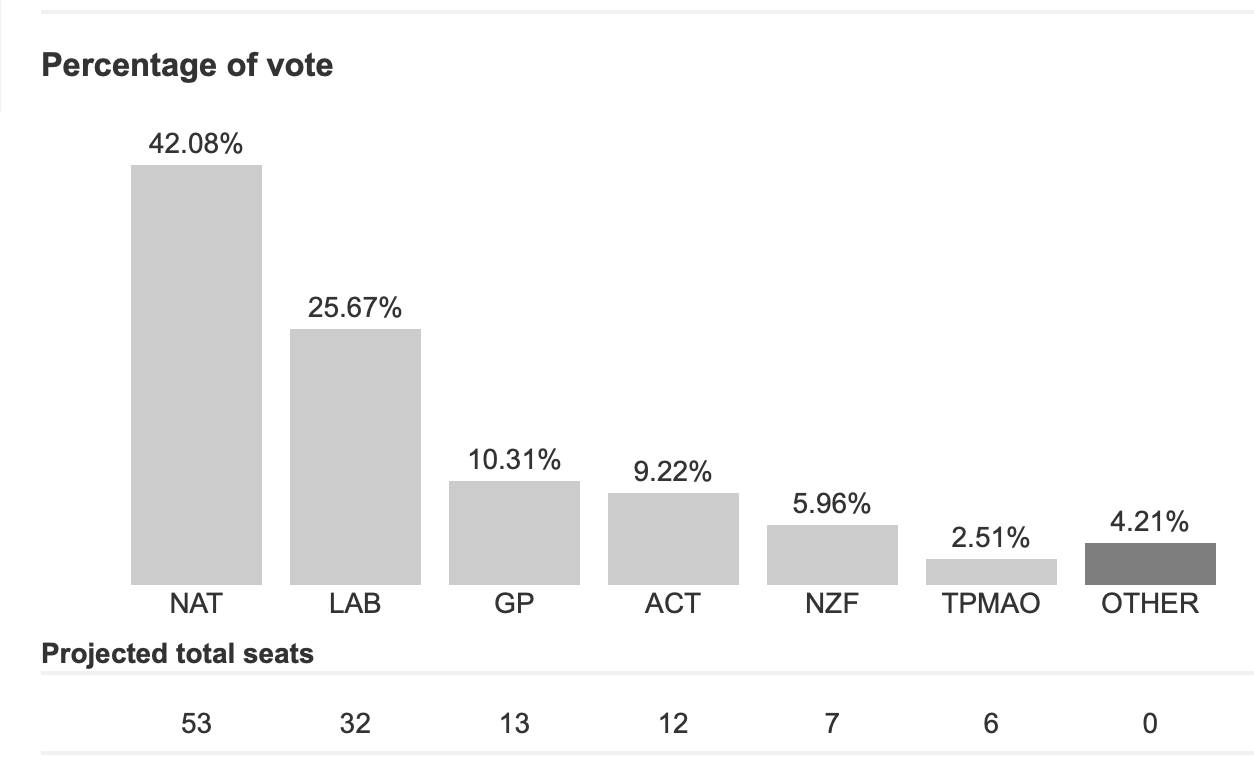Click the ACT party label

[673, 604]
